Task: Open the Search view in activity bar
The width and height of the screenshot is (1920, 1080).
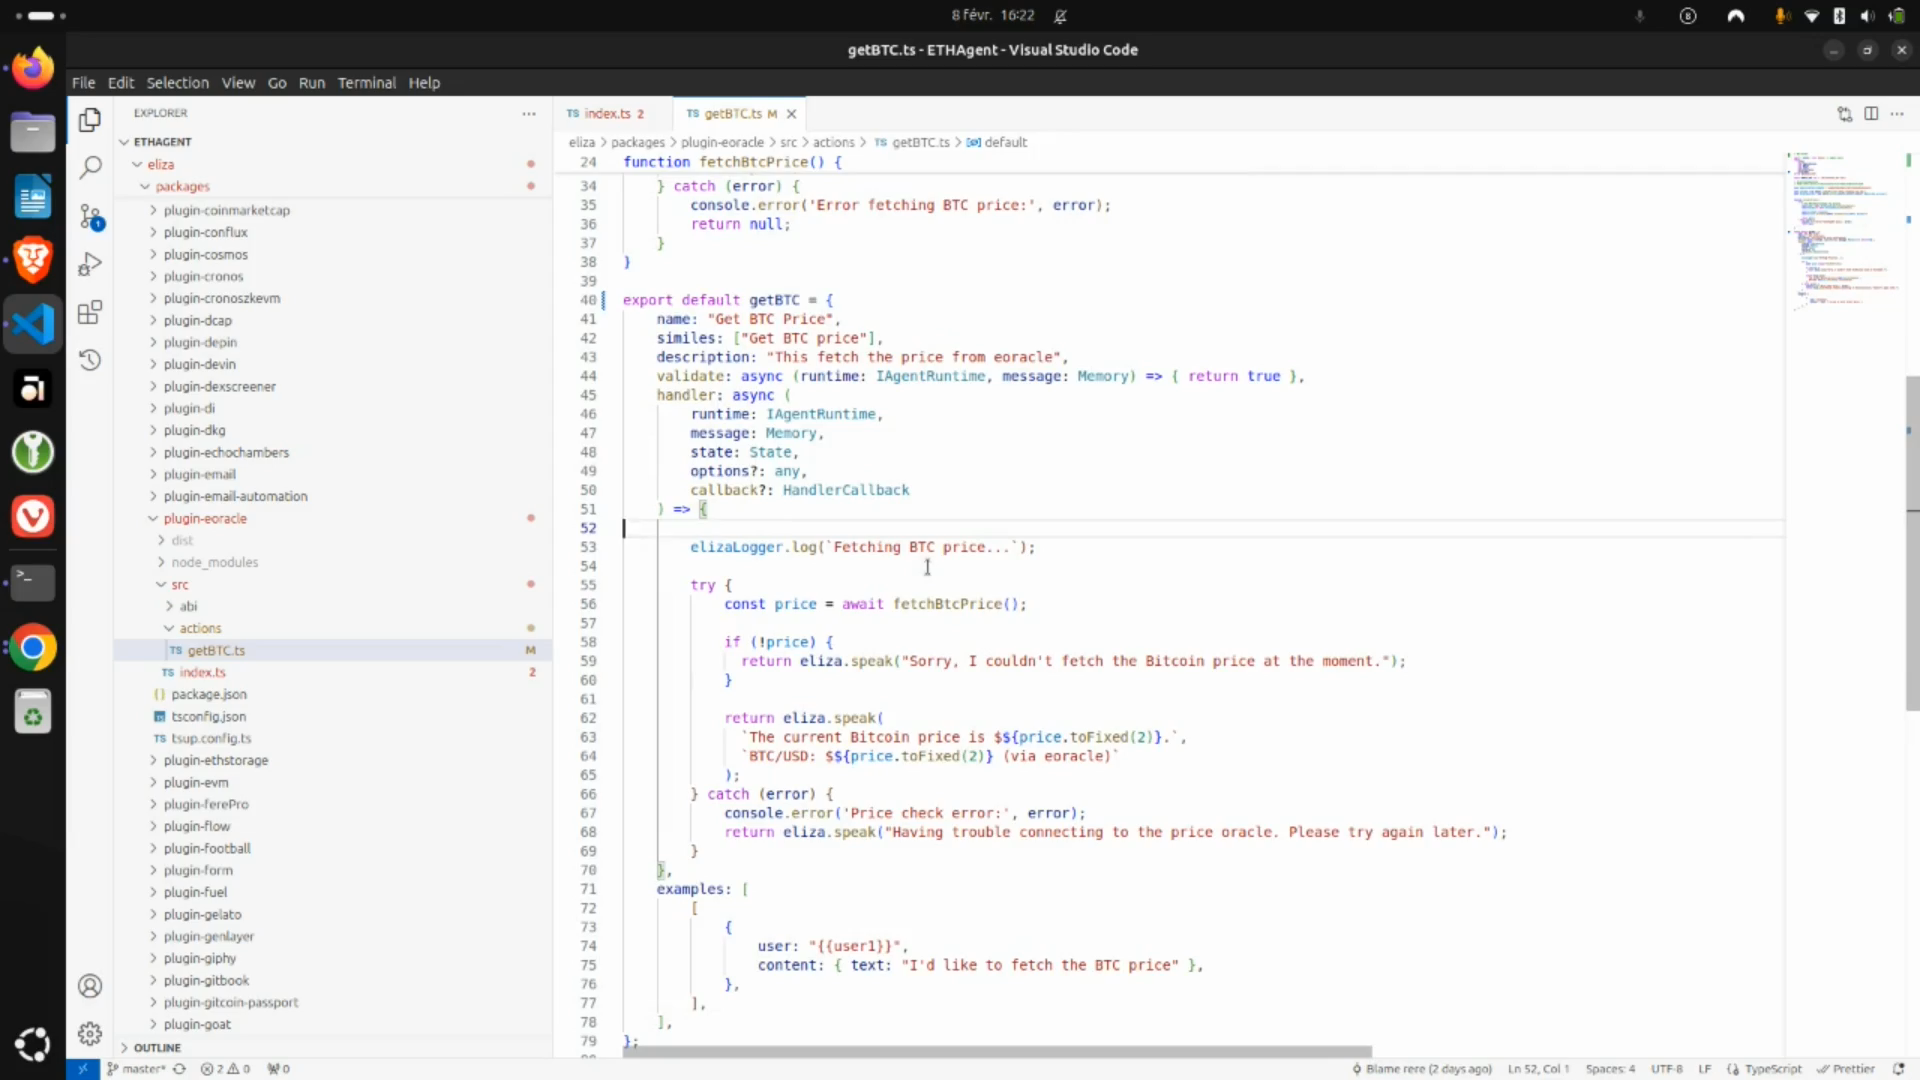Action: (x=90, y=167)
